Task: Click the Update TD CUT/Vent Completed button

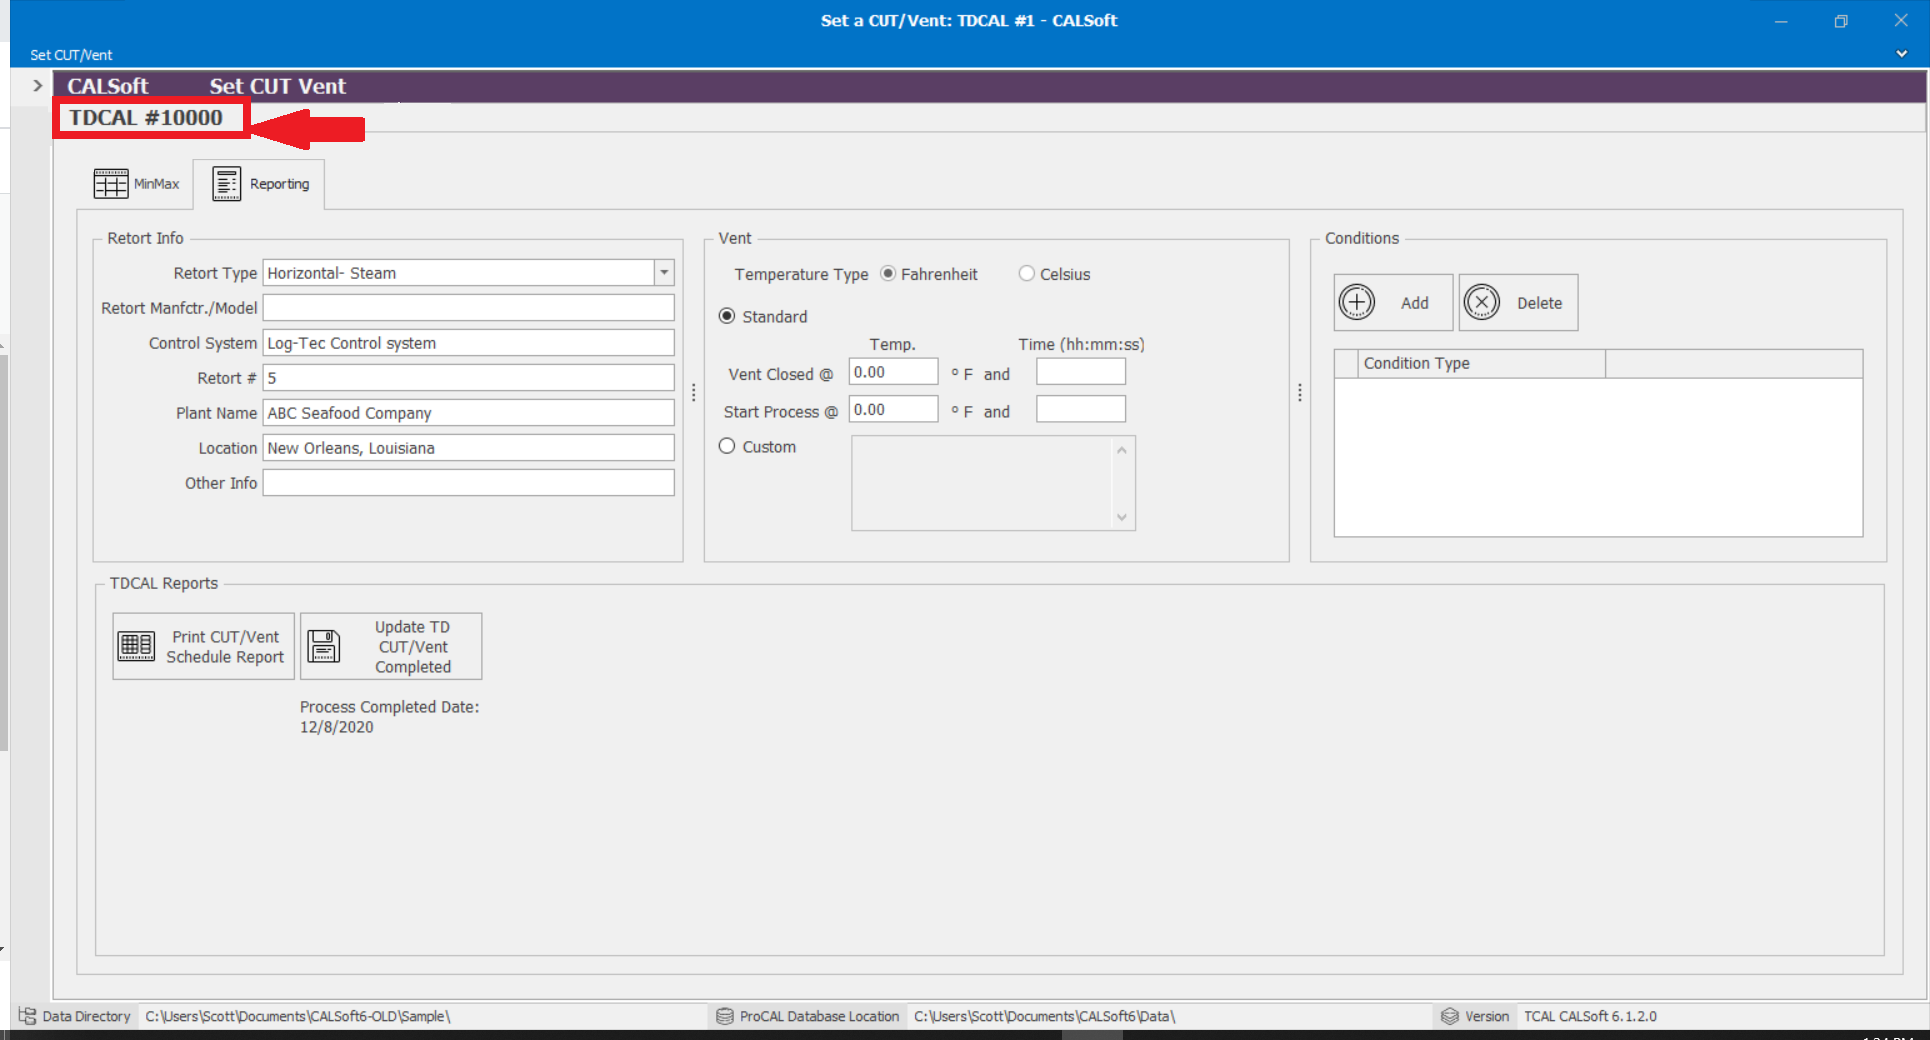Action: click(391, 646)
